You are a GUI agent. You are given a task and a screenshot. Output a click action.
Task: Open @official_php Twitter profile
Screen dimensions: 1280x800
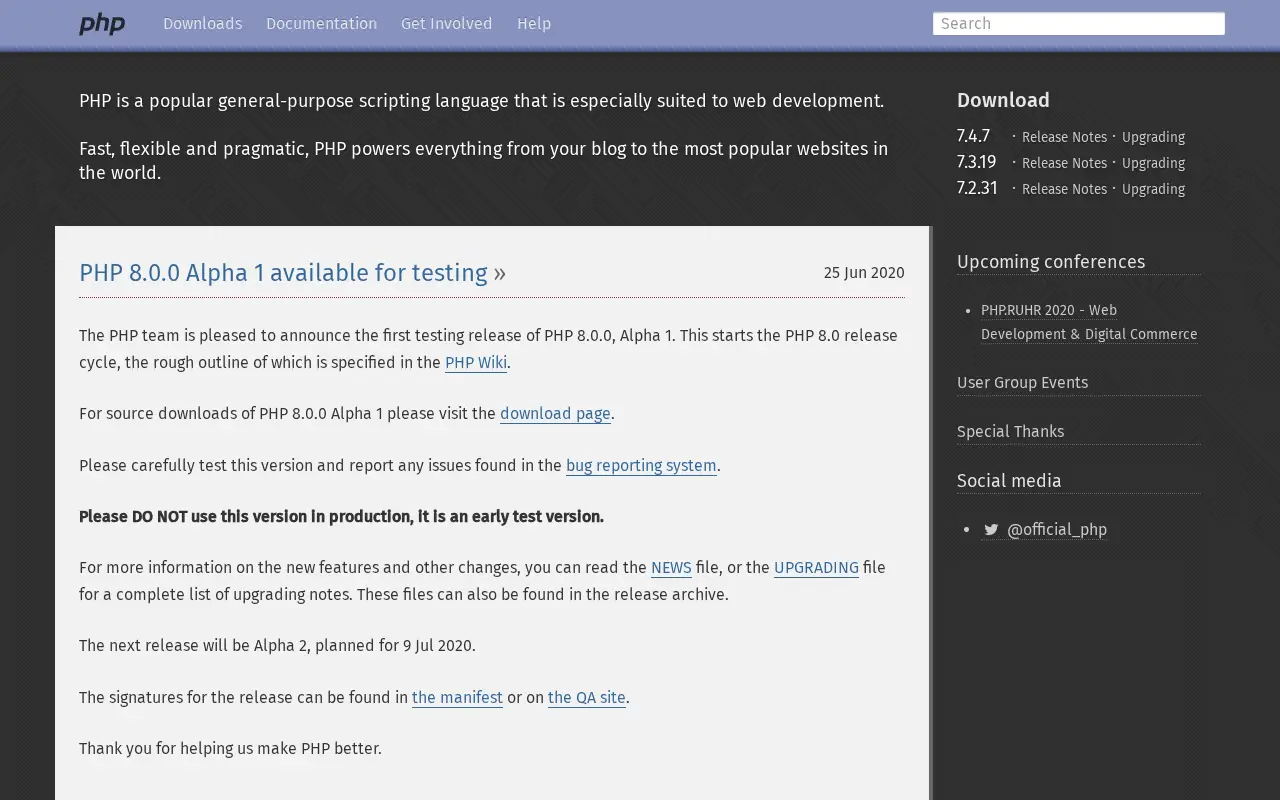point(1057,530)
